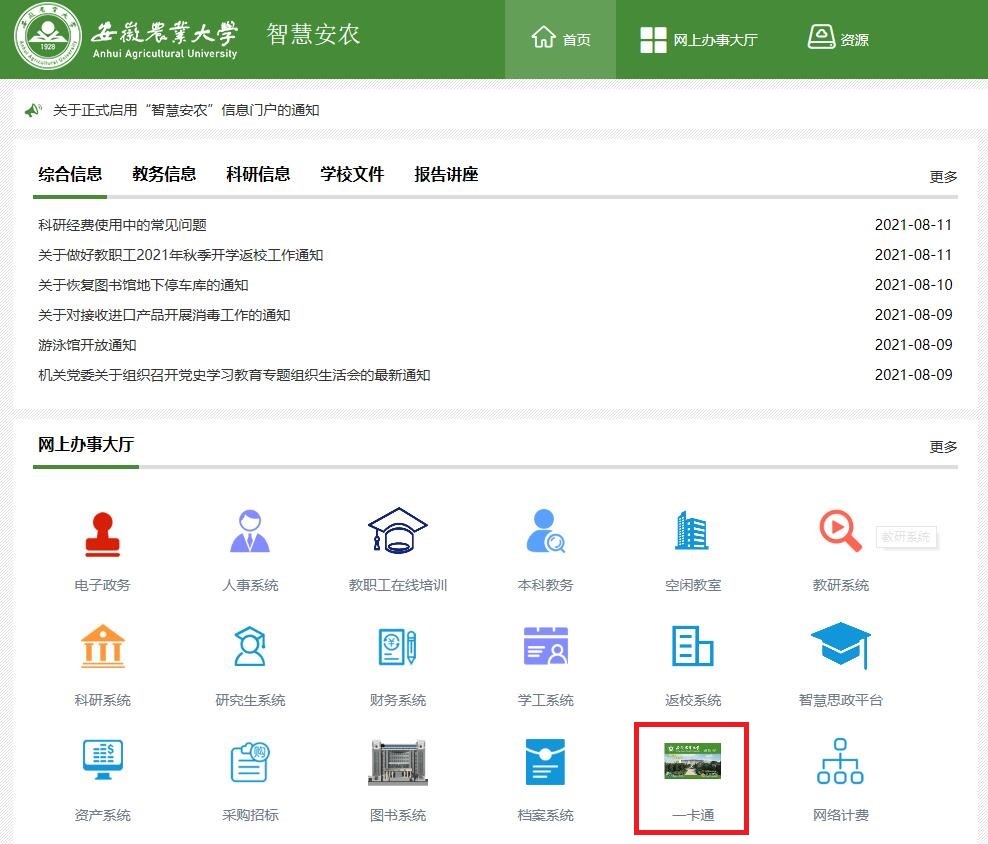Screen dimensions: 988x844
Task: Open the 游泳馆开放通知 notice link
Action: click(x=87, y=345)
